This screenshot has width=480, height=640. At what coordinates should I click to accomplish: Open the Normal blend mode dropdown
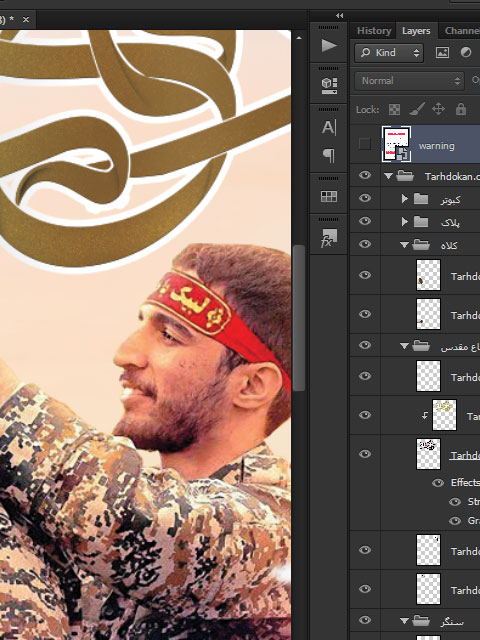409,81
